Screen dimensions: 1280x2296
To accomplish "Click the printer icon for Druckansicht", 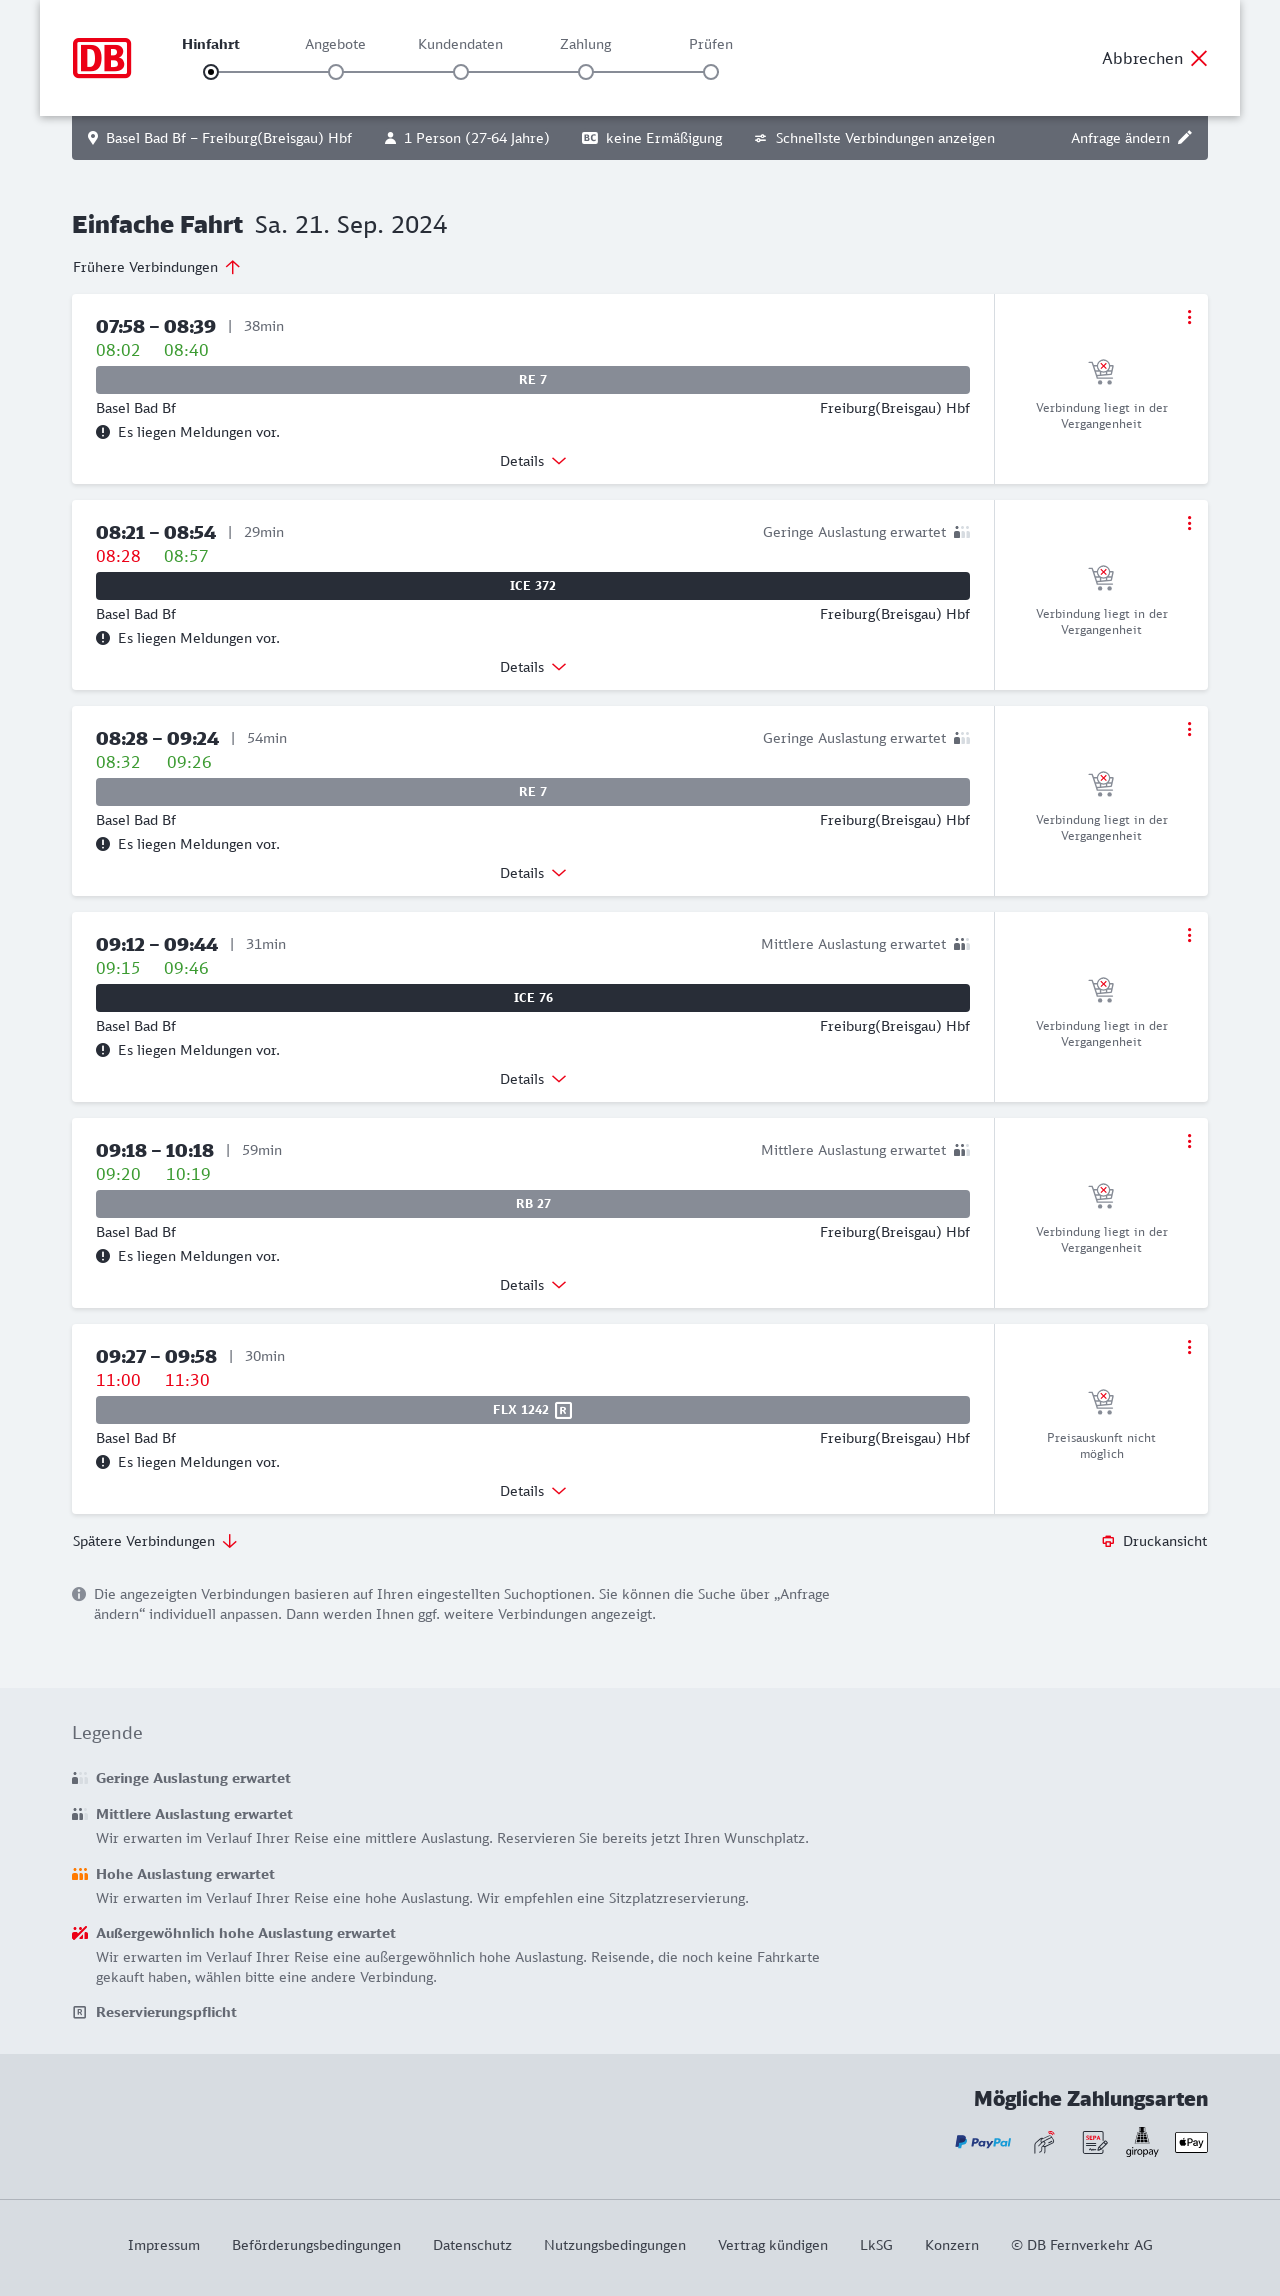I will [1108, 1541].
